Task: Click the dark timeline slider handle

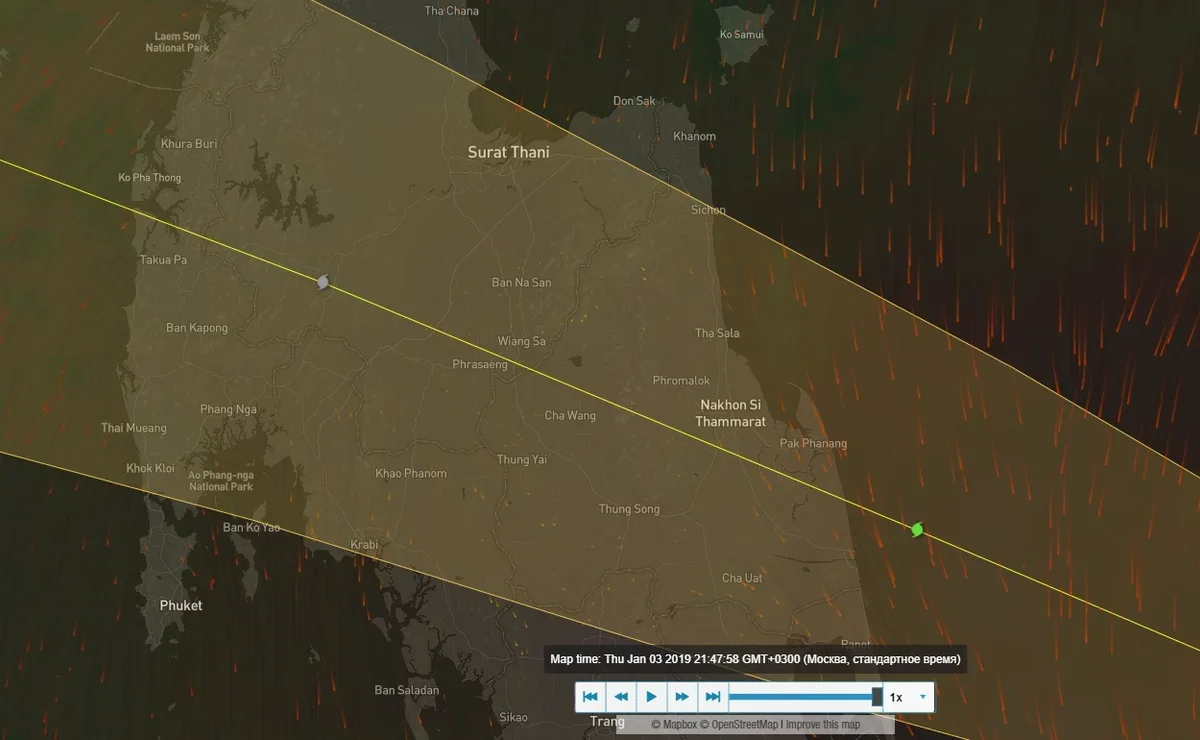Action: (x=877, y=697)
